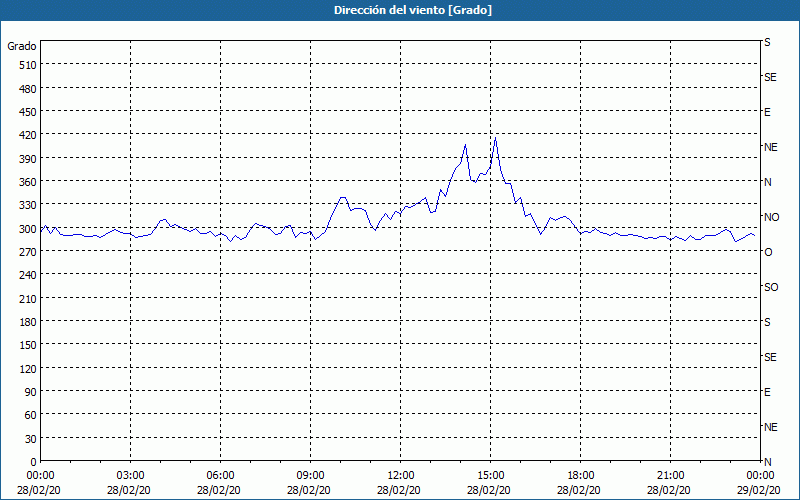
Task: Click the 00:00 28/02/20 time label
Action: tap(39, 483)
